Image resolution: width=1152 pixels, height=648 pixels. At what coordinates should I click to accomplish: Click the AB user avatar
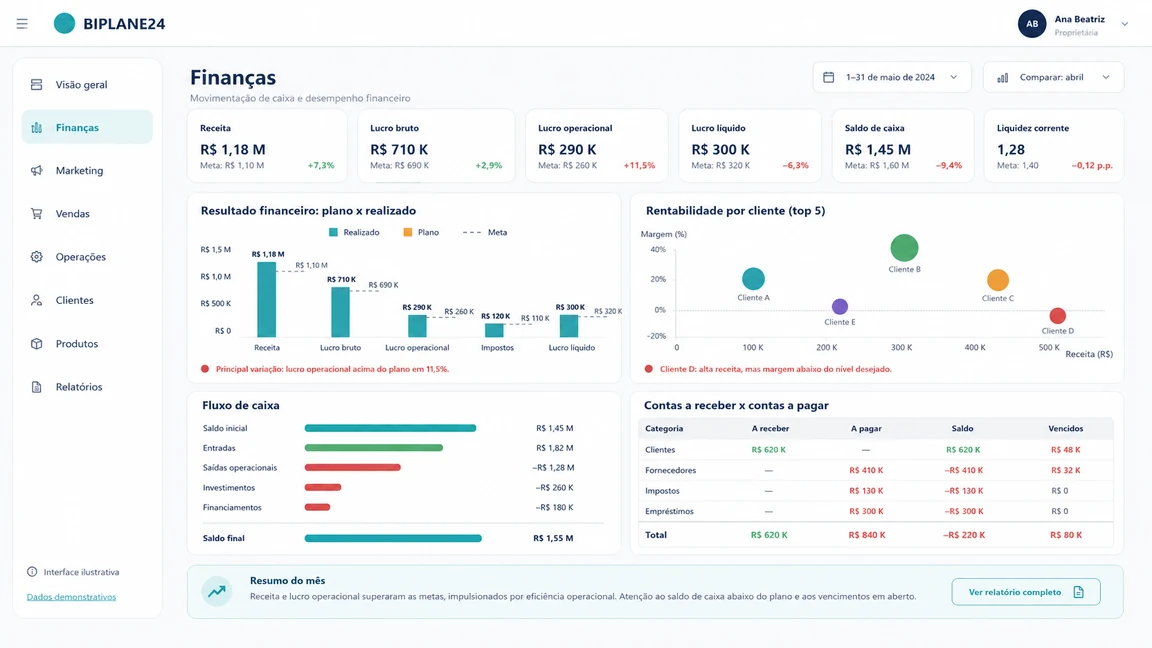(1032, 24)
